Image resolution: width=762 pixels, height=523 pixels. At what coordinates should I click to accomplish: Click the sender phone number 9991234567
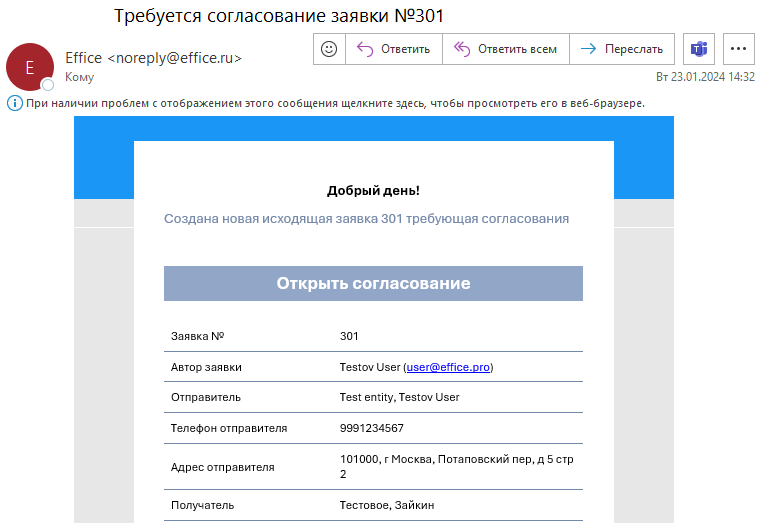[372, 428]
